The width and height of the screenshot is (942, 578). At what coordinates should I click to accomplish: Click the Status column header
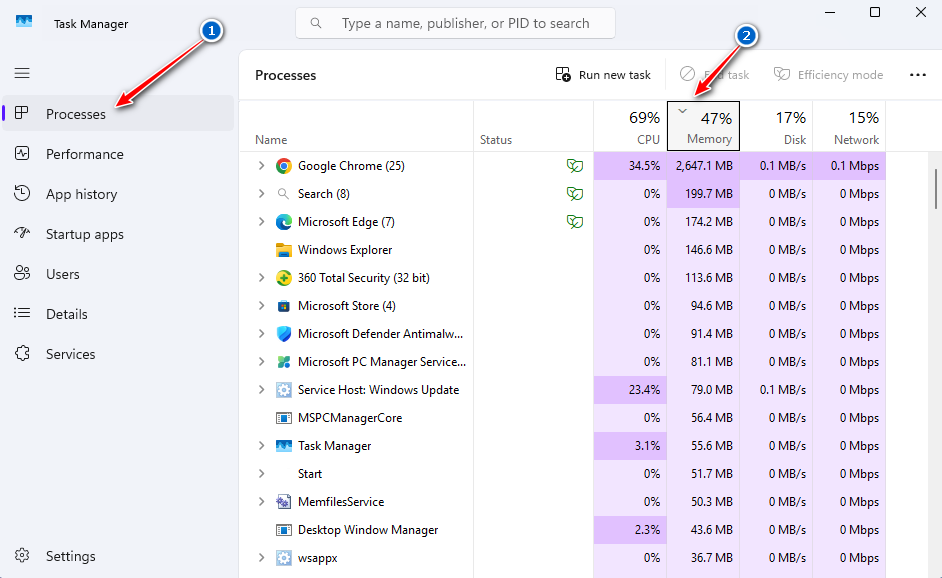click(533, 126)
